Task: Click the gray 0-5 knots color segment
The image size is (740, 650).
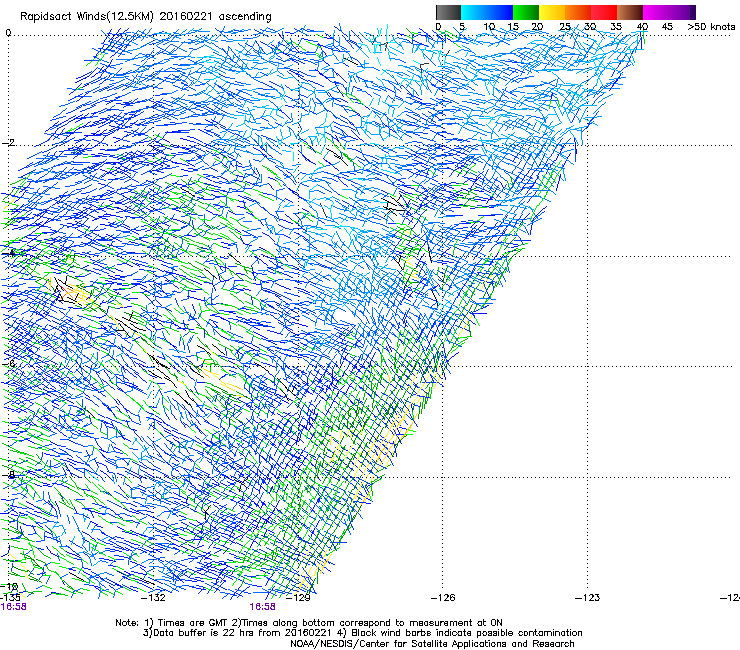Action: 448,12
